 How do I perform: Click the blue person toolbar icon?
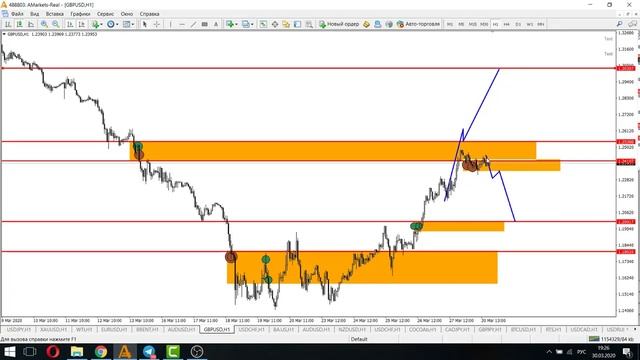click(378, 24)
